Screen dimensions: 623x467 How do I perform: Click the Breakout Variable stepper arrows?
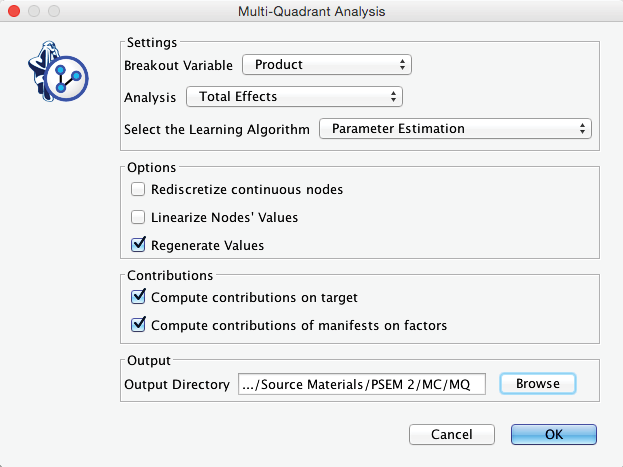point(402,65)
